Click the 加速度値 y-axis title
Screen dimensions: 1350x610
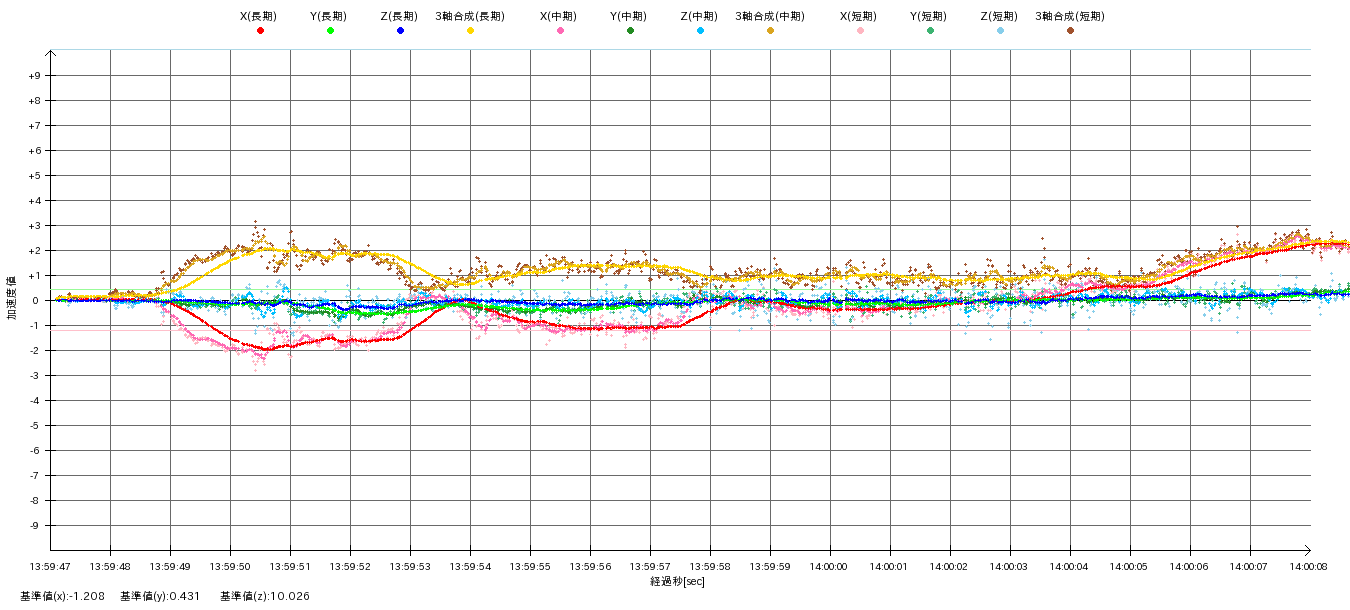[x=12, y=298]
